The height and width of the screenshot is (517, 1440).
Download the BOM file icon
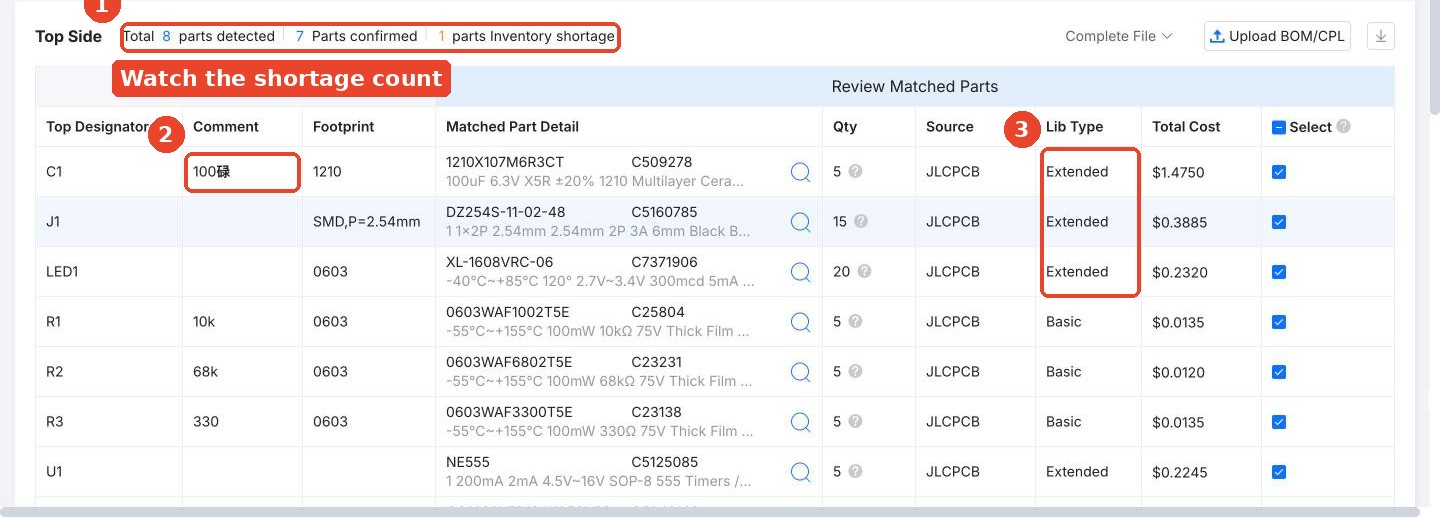1380,36
